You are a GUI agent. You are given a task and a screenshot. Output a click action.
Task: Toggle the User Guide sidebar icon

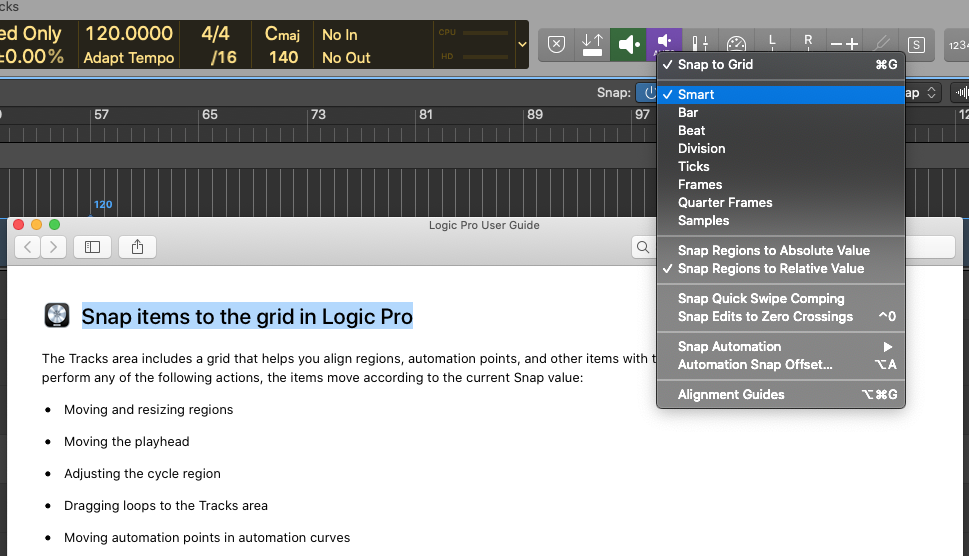point(92,247)
